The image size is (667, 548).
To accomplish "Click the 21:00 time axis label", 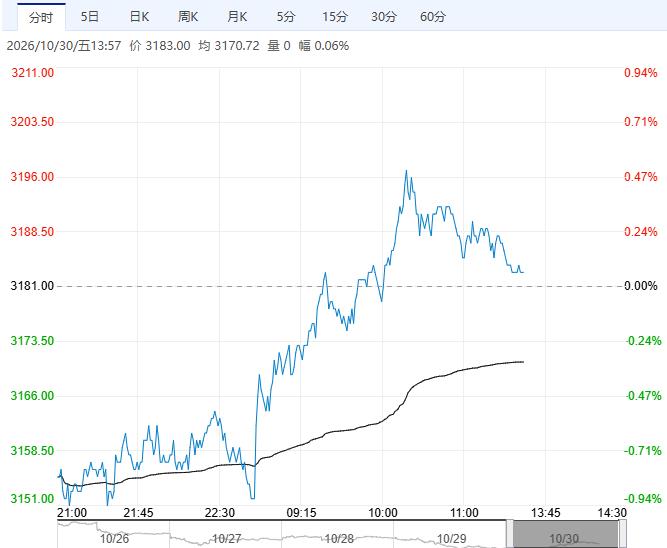I will tap(72, 513).
